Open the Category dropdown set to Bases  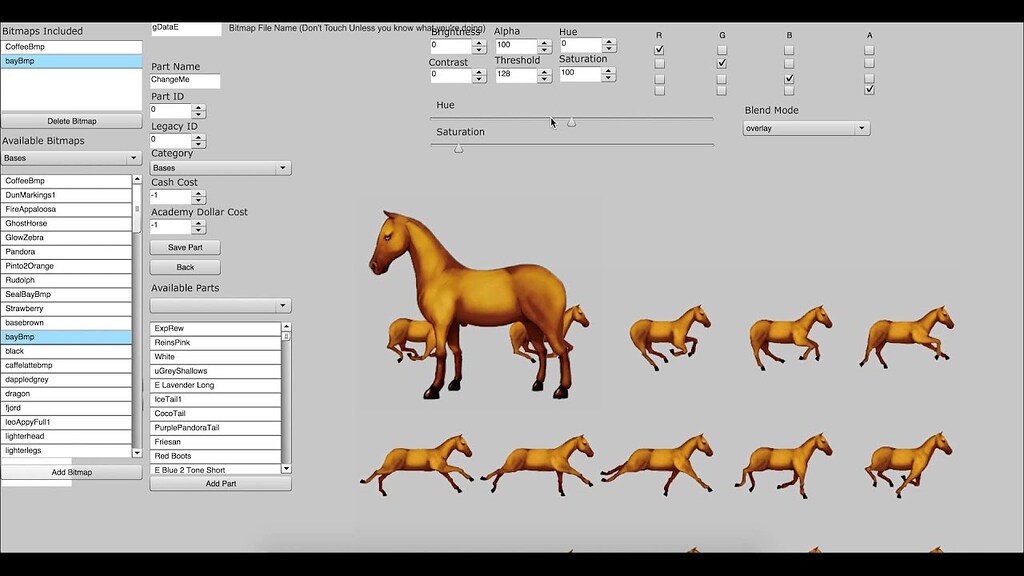coord(219,167)
